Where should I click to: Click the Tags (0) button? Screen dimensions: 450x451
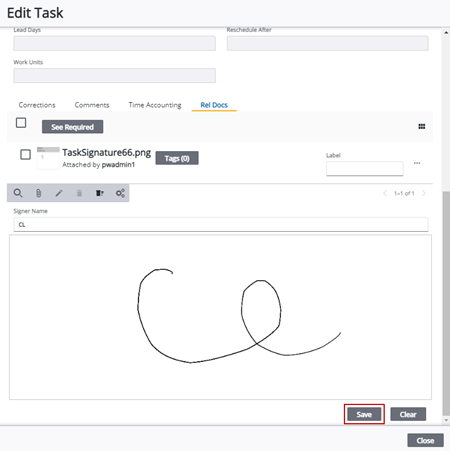(177, 158)
